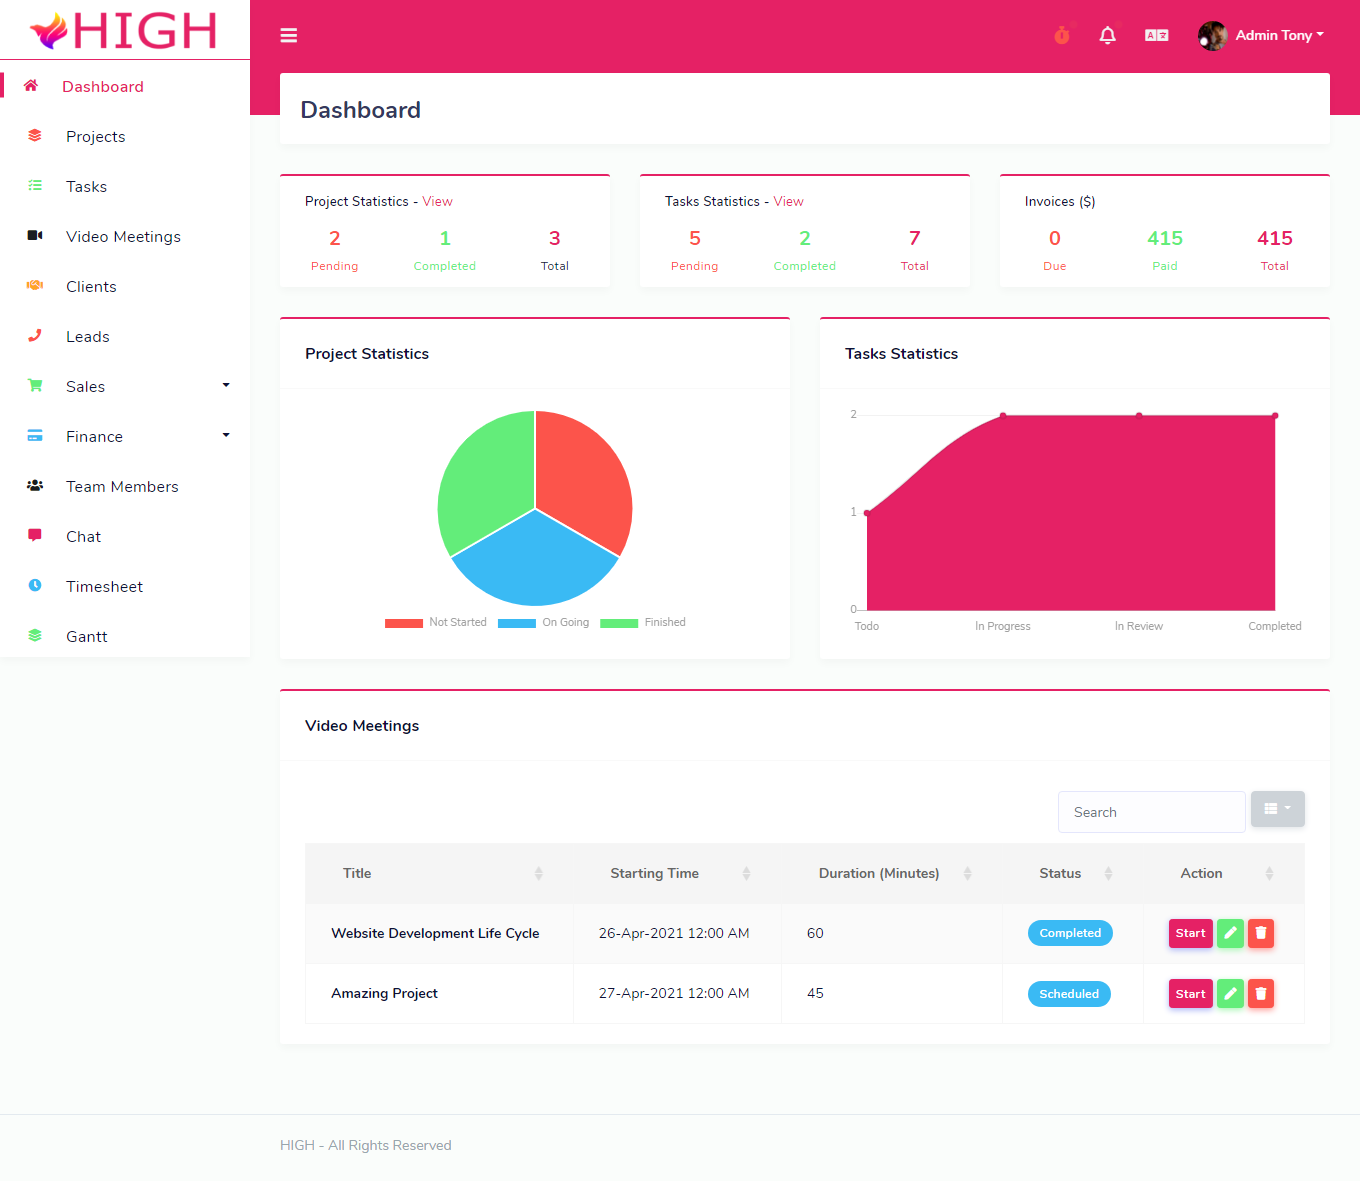
Task: Open the Gantt chart via sidebar icon
Action: [34, 636]
